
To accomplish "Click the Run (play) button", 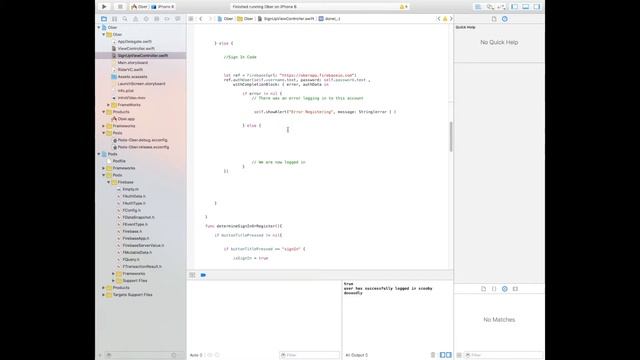I will click(x=104, y=7).
